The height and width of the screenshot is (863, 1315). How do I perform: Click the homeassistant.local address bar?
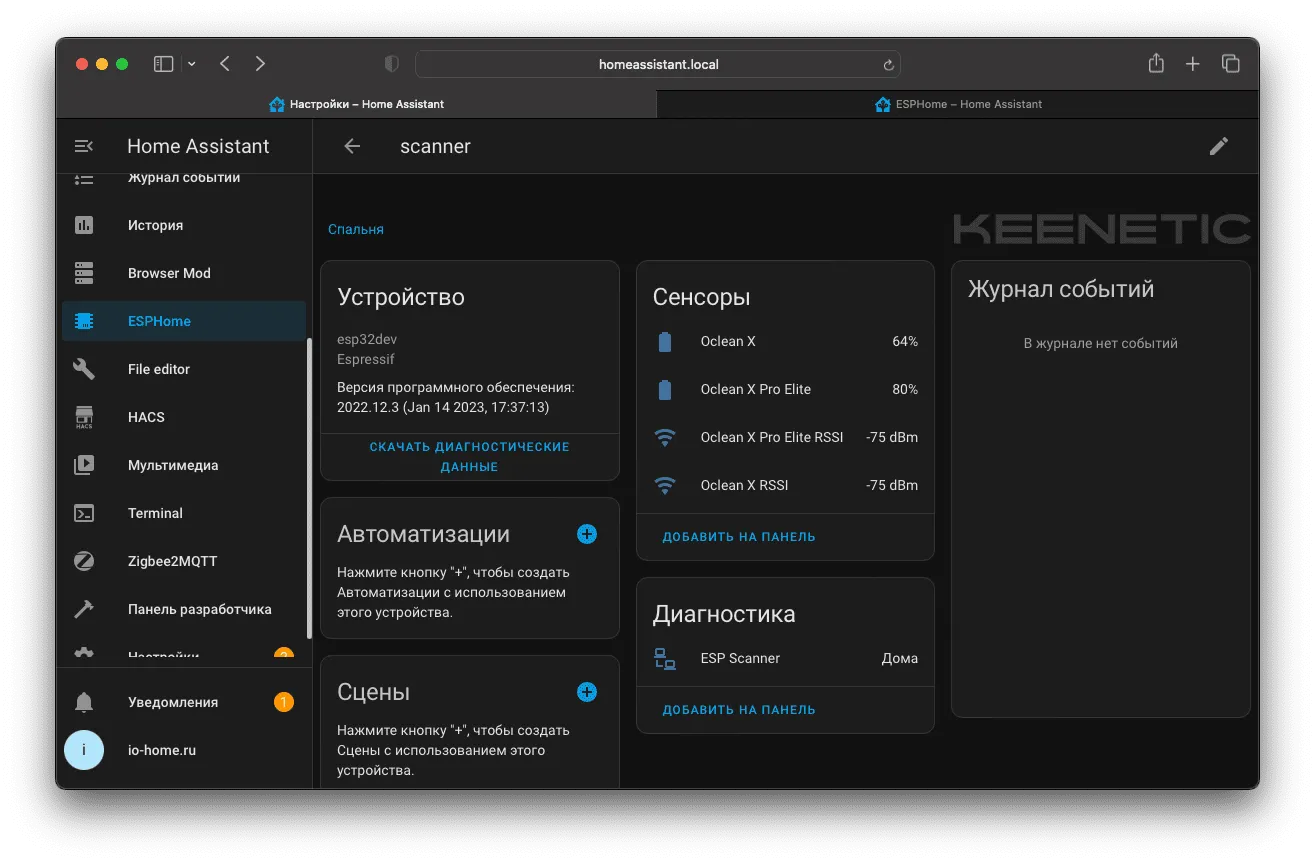[x=658, y=64]
